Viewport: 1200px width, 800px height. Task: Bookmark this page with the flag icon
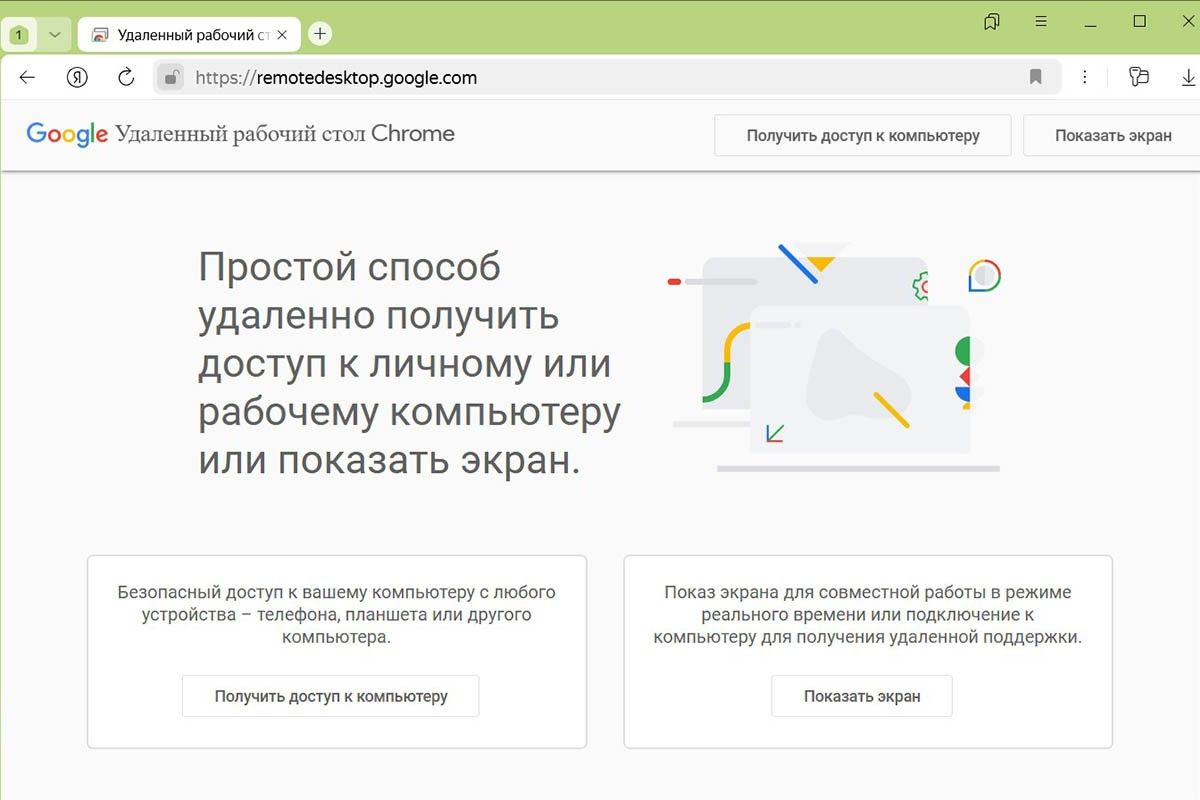pyautogui.click(x=1035, y=76)
